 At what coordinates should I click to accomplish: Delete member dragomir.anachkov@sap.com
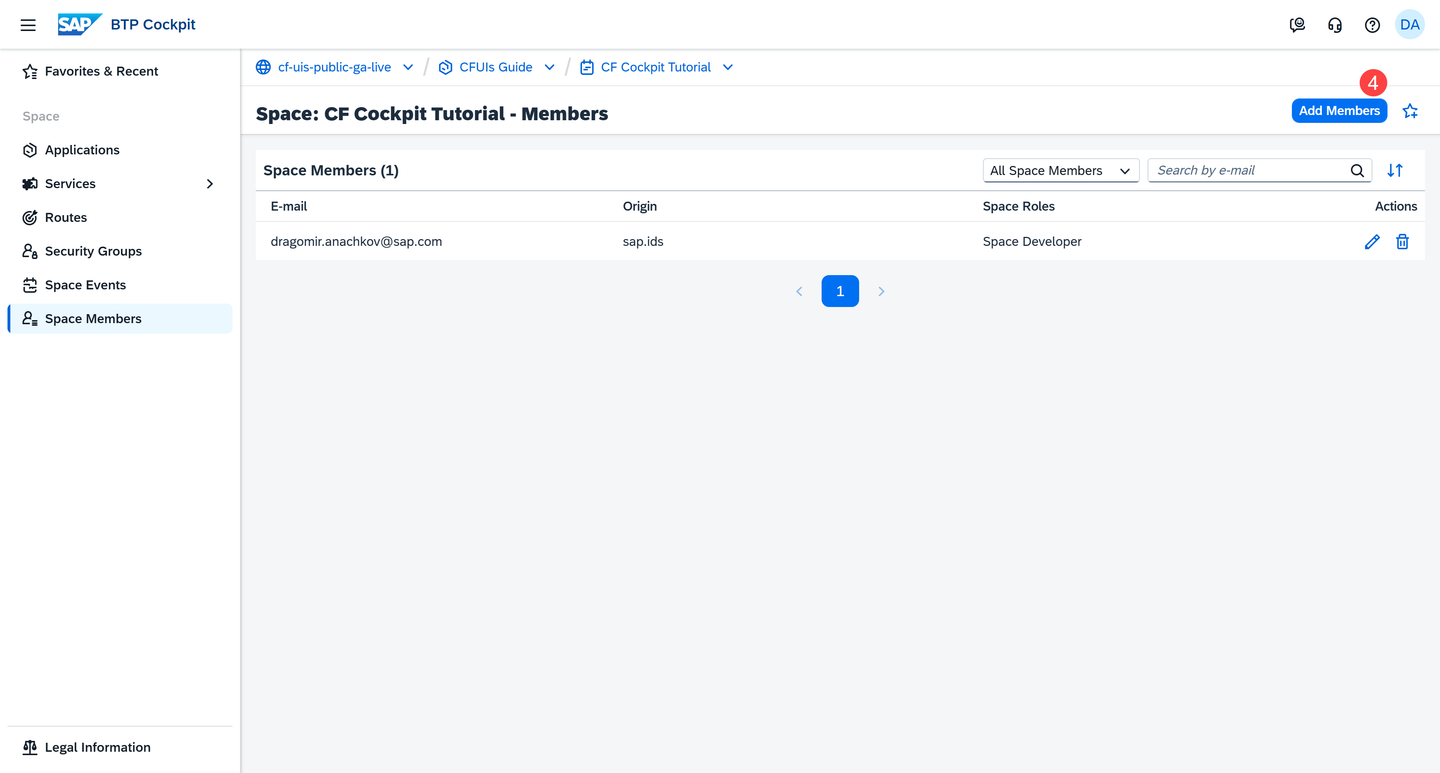click(x=1403, y=242)
